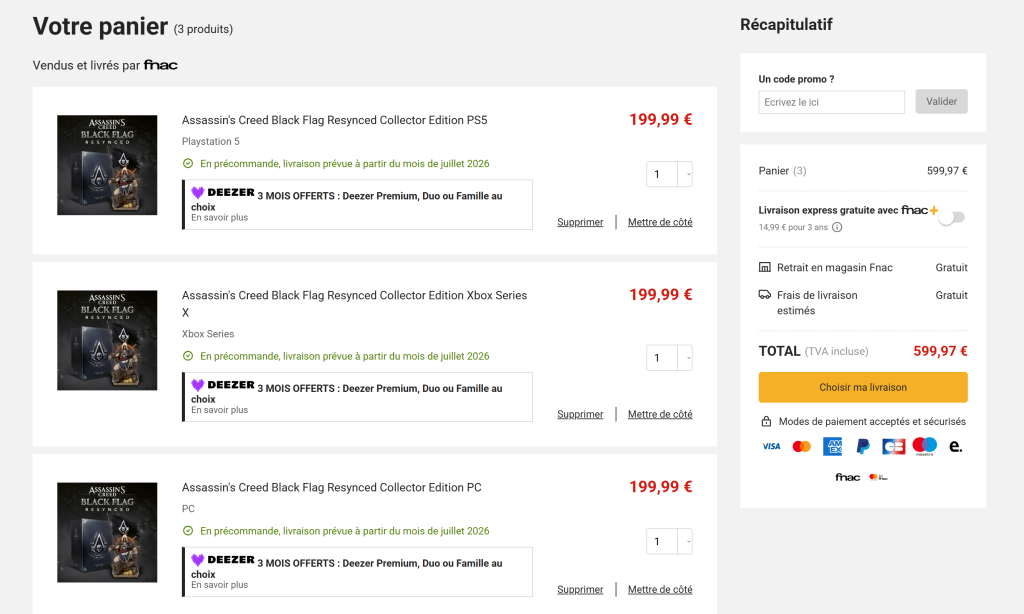Remove the PC edition via Supprimer
The height and width of the screenshot is (614, 1024).
point(580,589)
